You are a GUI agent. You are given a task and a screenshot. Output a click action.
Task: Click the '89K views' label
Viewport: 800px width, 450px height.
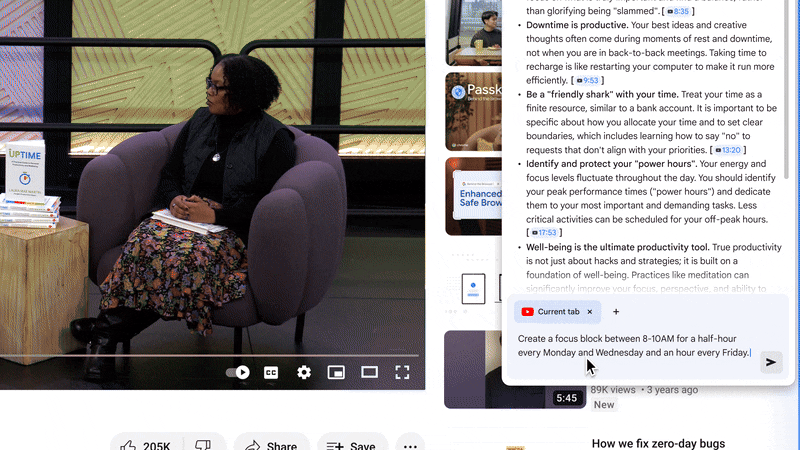613,390
